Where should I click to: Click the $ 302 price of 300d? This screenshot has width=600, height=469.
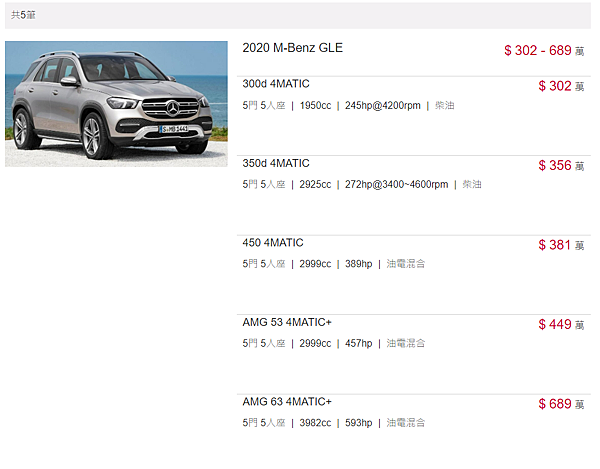click(x=561, y=86)
